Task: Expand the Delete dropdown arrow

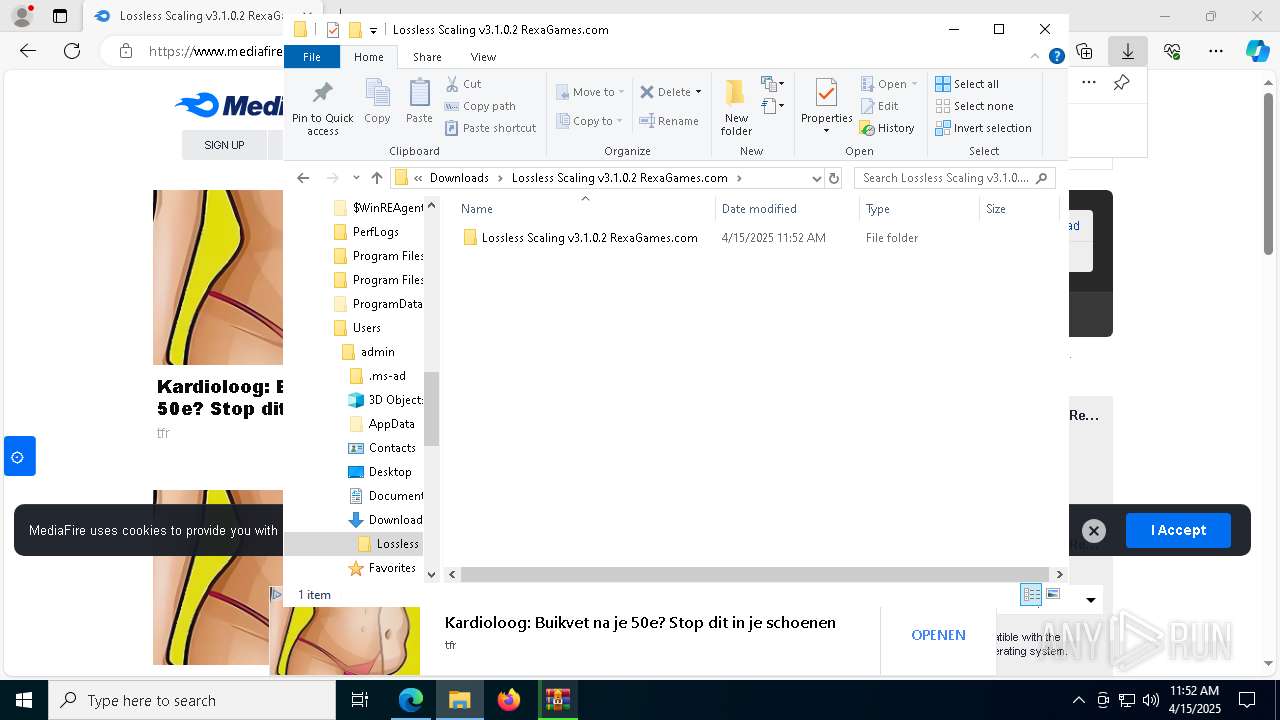Action: click(698, 92)
